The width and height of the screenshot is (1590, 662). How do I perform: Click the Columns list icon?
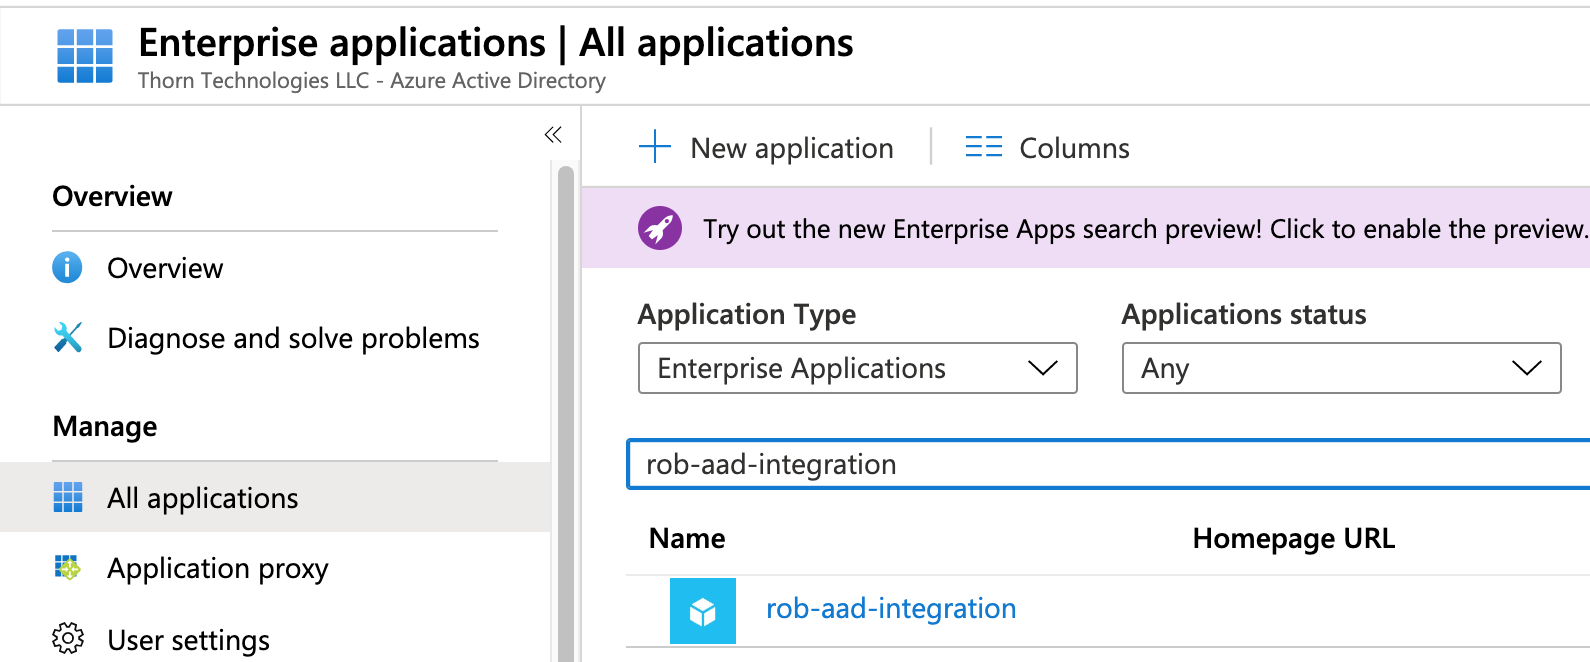click(984, 147)
